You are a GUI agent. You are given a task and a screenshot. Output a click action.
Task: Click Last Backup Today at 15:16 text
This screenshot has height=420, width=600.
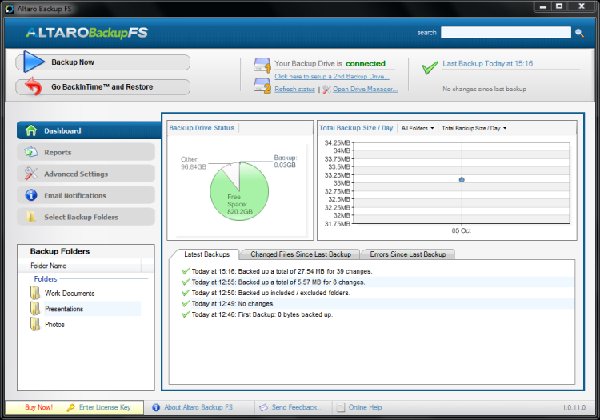point(488,63)
